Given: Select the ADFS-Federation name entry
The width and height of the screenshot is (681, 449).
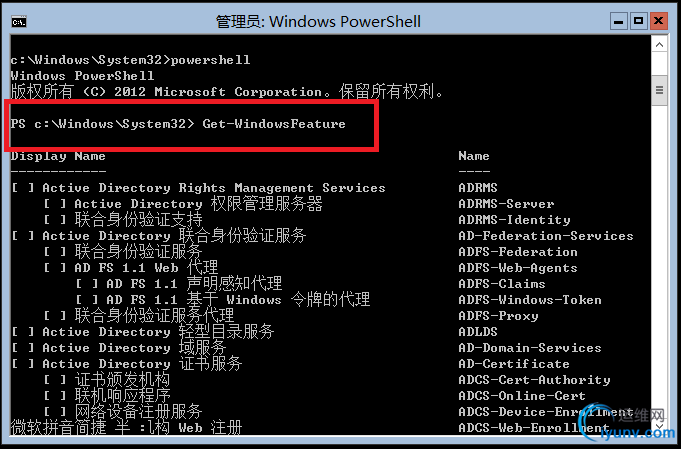Looking at the screenshot, I should (x=518, y=252).
